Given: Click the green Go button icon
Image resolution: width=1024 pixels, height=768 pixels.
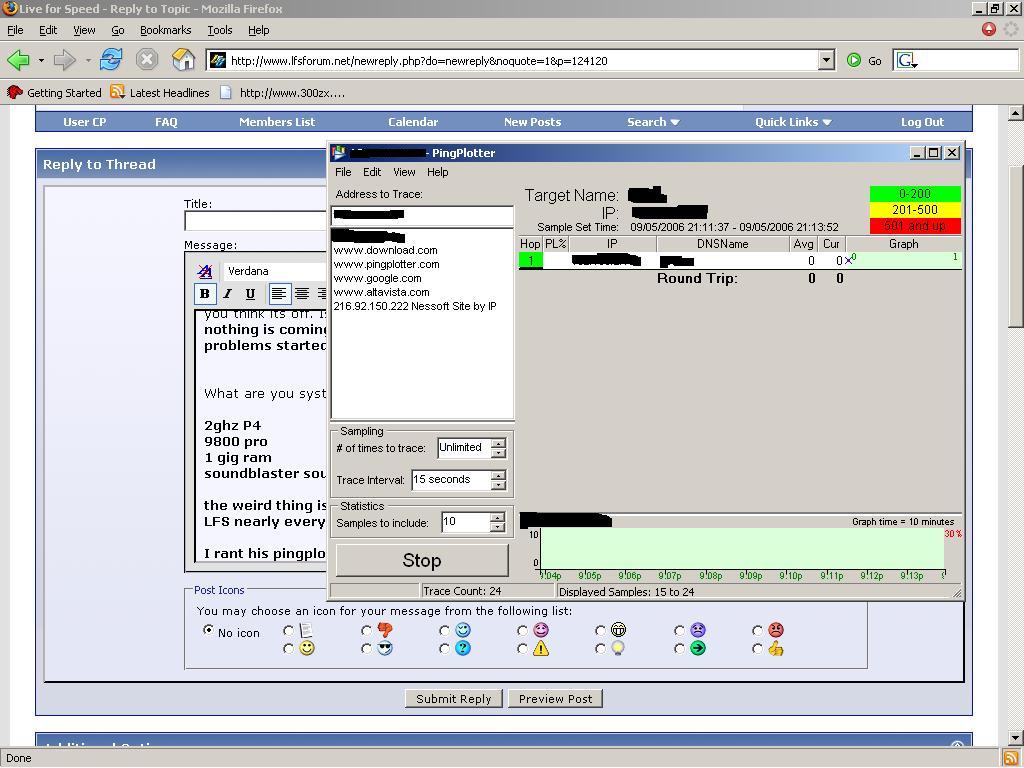Looking at the screenshot, I should point(854,61).
